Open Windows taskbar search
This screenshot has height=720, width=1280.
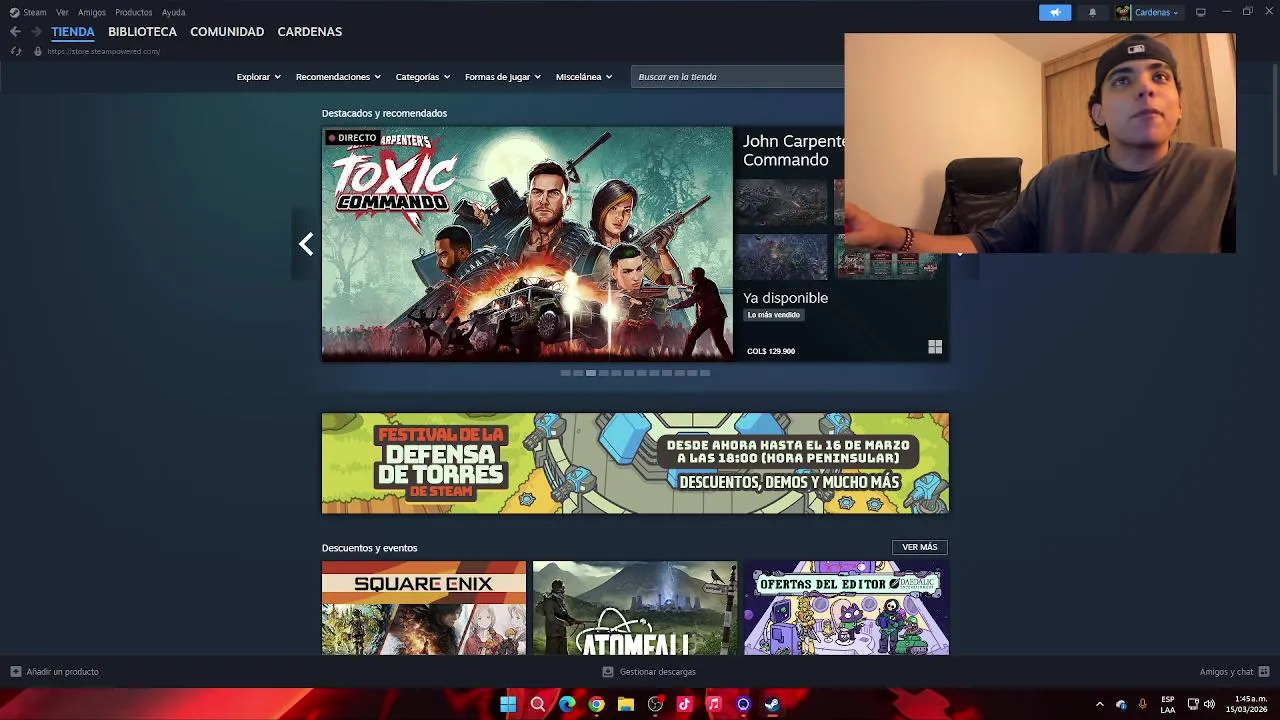point(538,704)
